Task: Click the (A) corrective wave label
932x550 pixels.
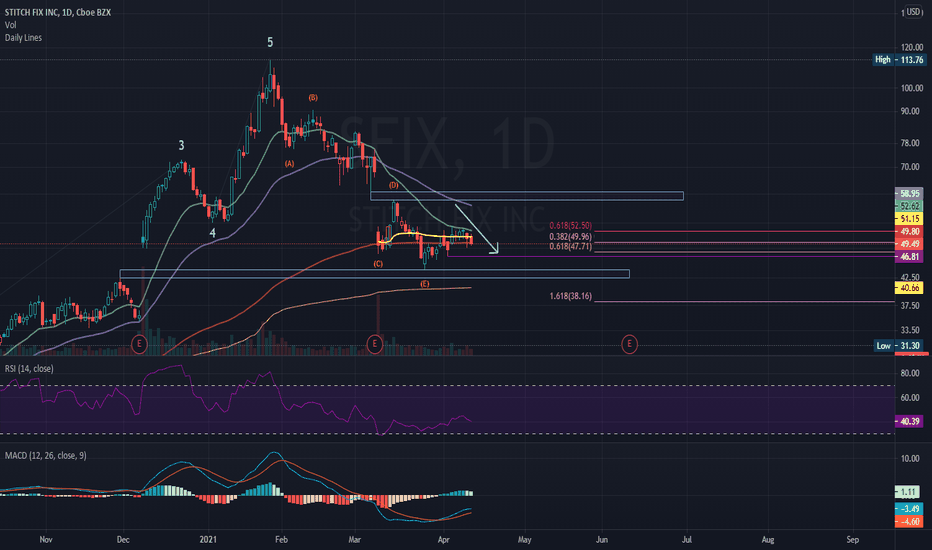Action: pyautogui.click(x=289, y=164)
